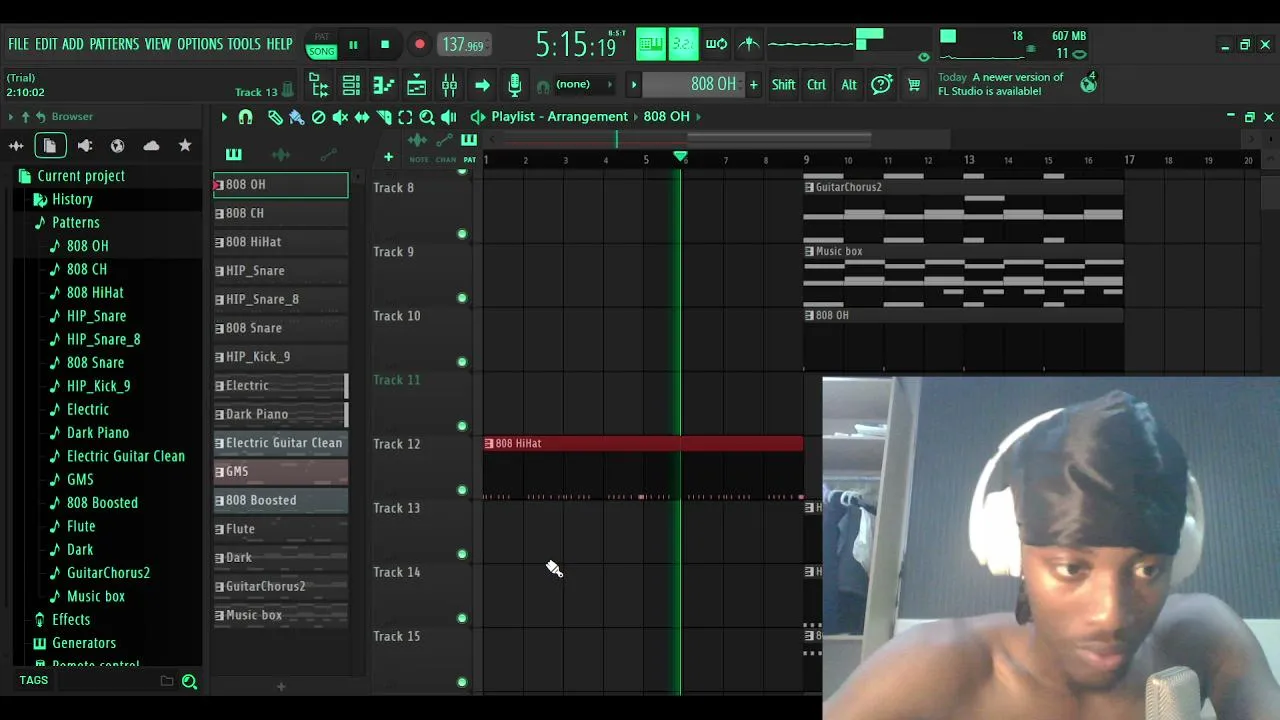Open the help chat bubble icon
The image size is (1280, 720).
tap(881, 85)
